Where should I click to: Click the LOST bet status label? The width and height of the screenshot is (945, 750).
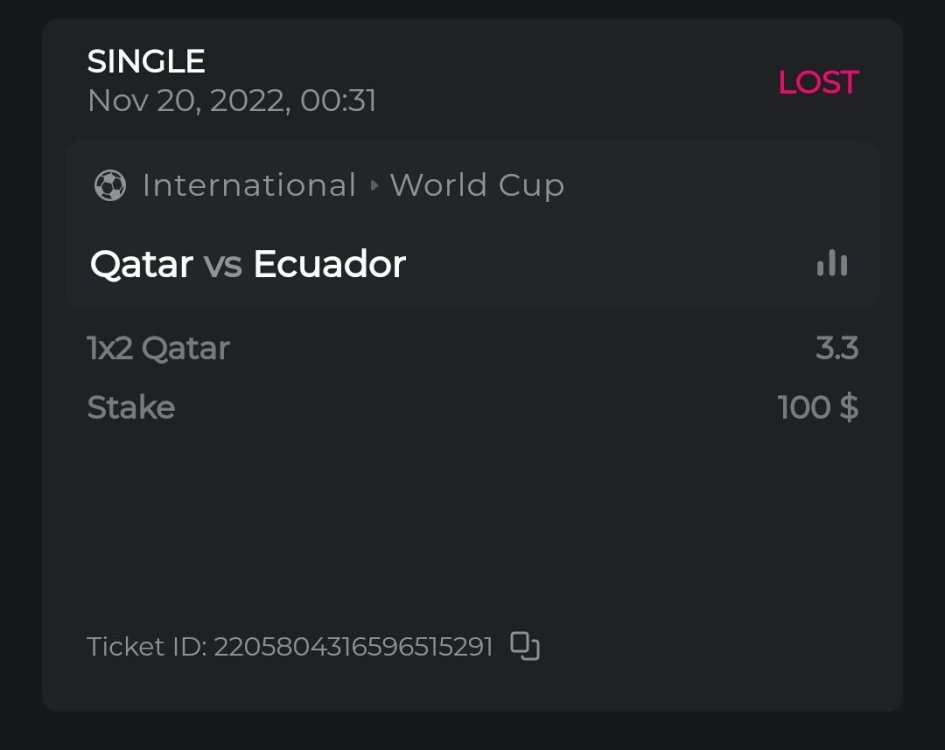[x=818, y=82]
